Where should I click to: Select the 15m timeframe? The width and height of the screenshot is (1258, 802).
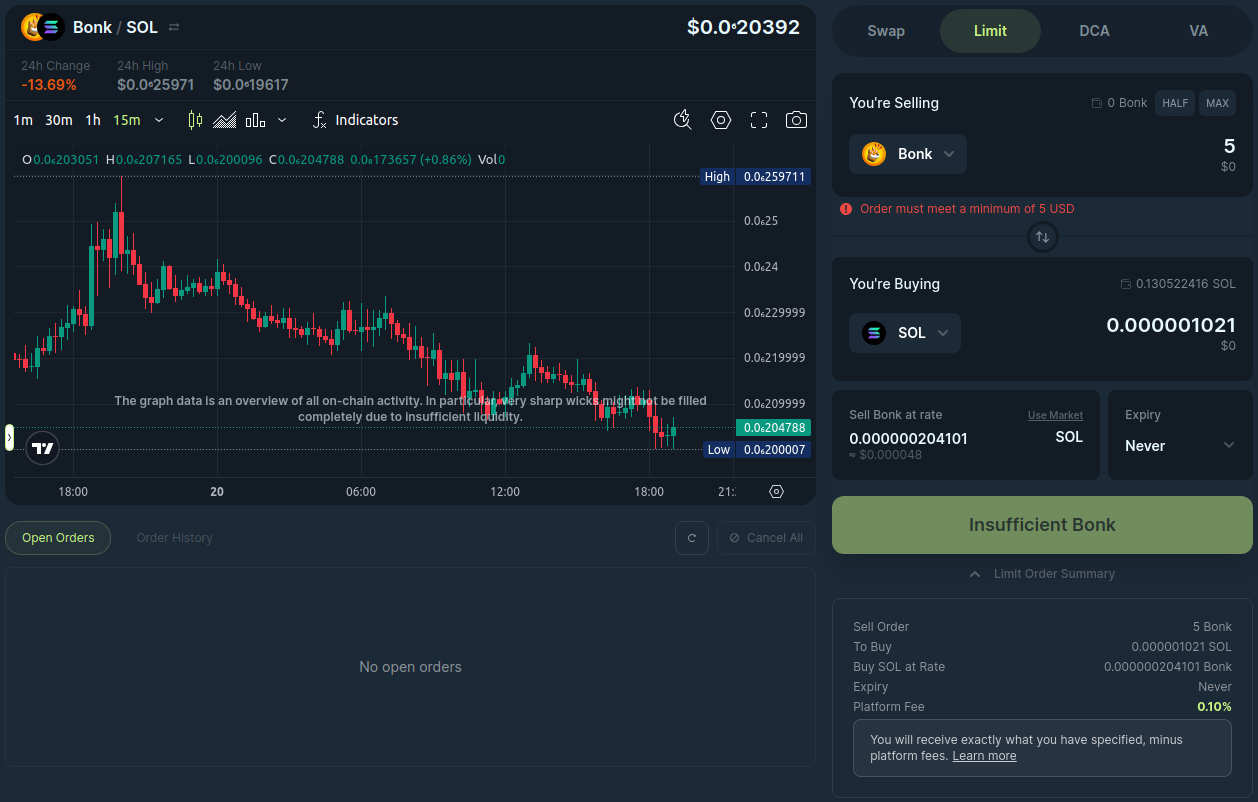pyautogui.click(x=127, y=120)
